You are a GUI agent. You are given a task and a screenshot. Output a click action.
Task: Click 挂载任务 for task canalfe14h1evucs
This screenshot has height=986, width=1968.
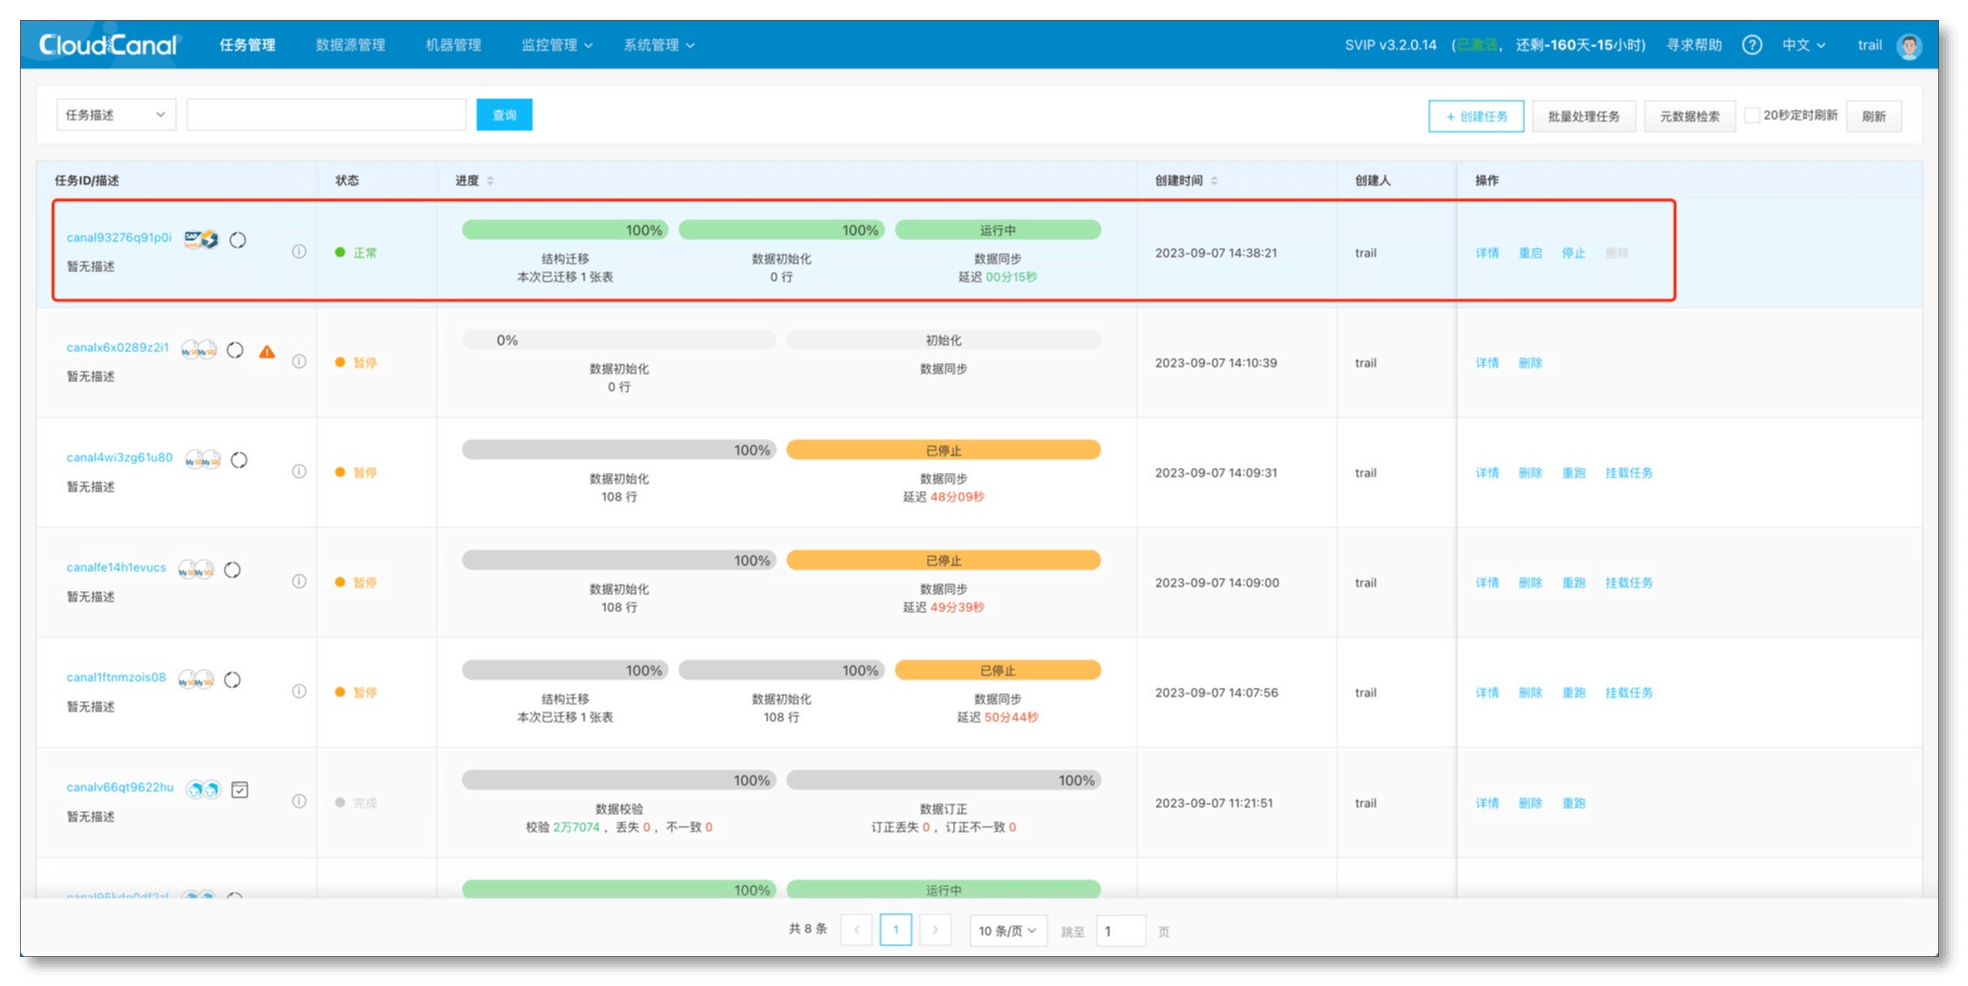click(1629, 583)
